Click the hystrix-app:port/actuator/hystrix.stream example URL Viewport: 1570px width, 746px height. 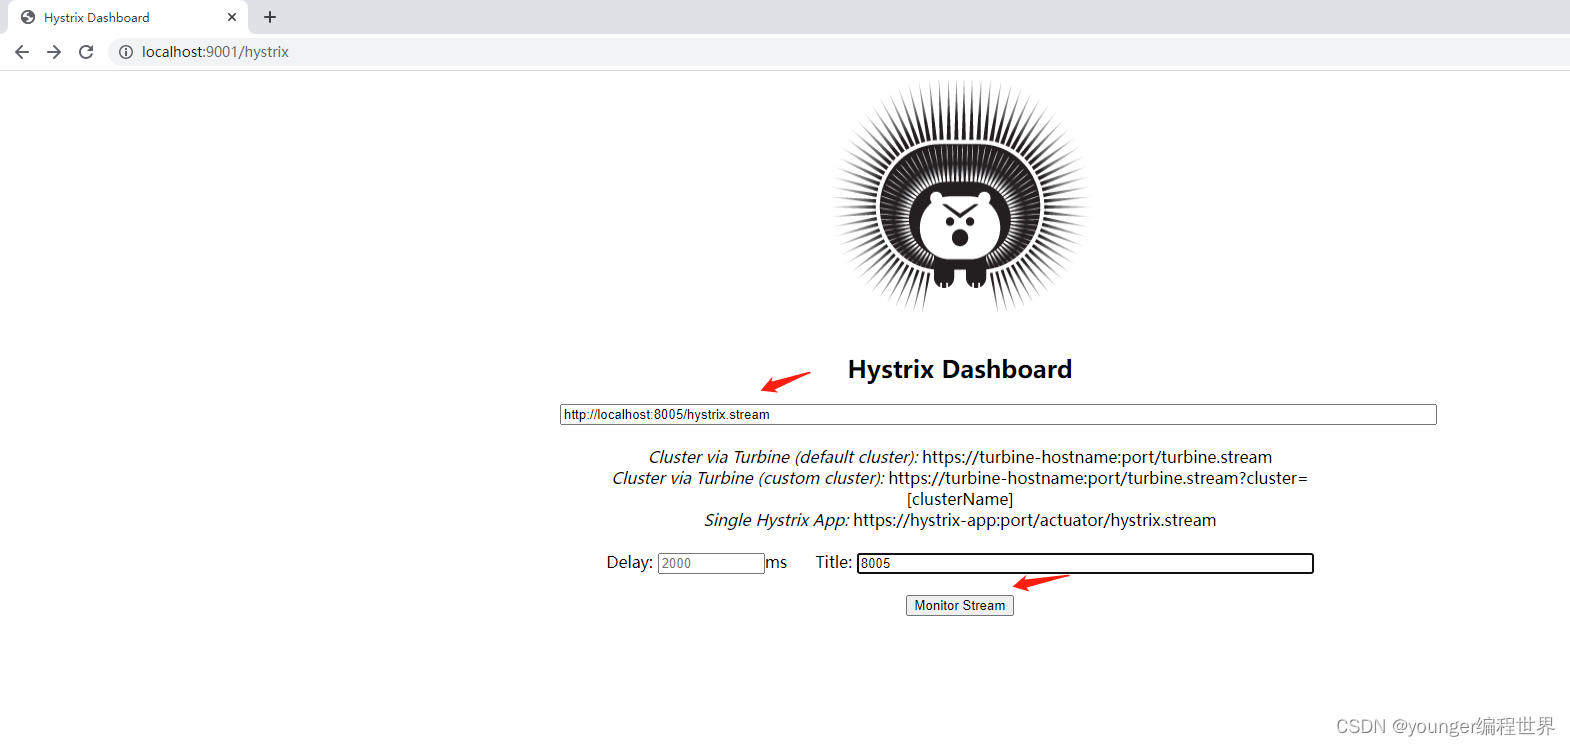click(x=1035, y=520)
